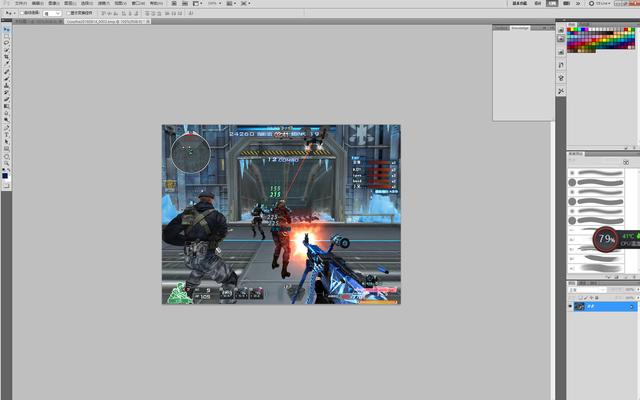Select the Move tool in the toolbox

tap(7, 30)
